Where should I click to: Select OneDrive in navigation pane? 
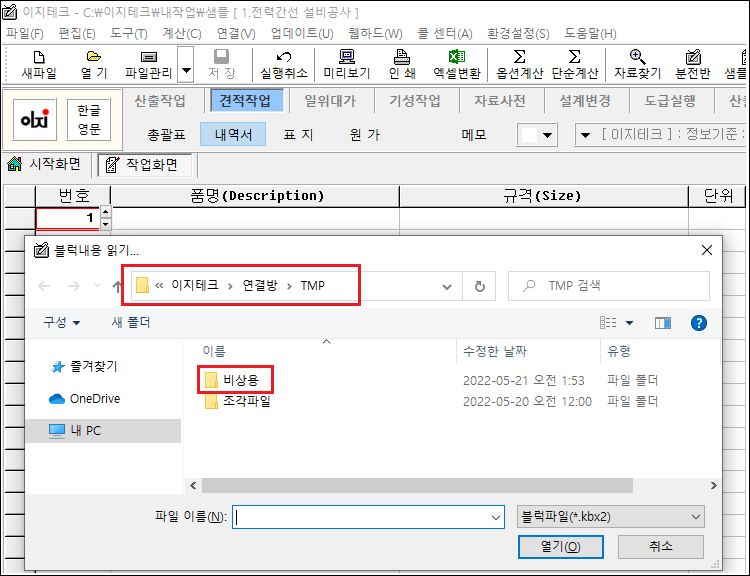coord(85,399)
